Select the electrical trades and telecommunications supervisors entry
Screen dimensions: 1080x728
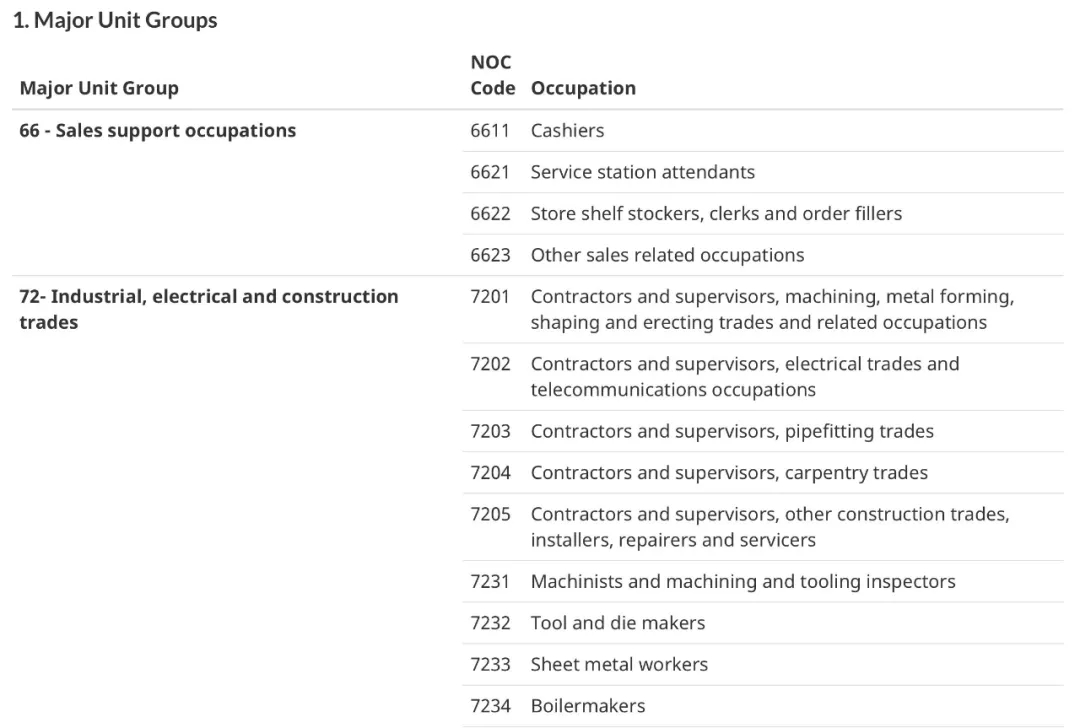(744, 377)
